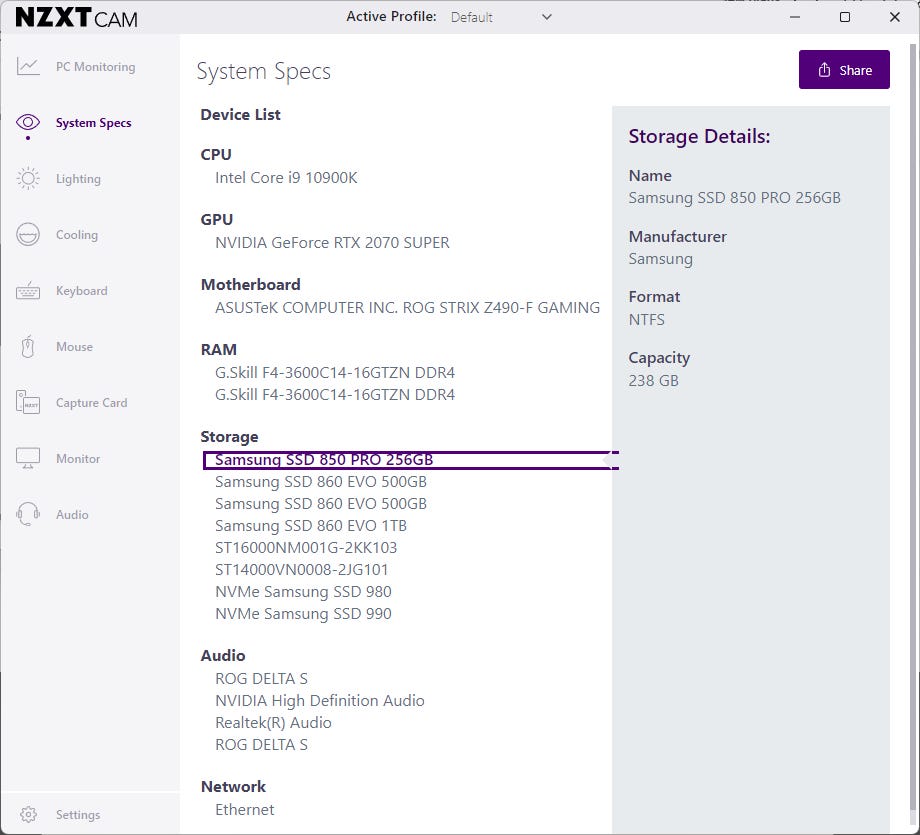This screenshot has width=920, height=835.
Task: Select the Mouse menu item
Action: [75, 347]
